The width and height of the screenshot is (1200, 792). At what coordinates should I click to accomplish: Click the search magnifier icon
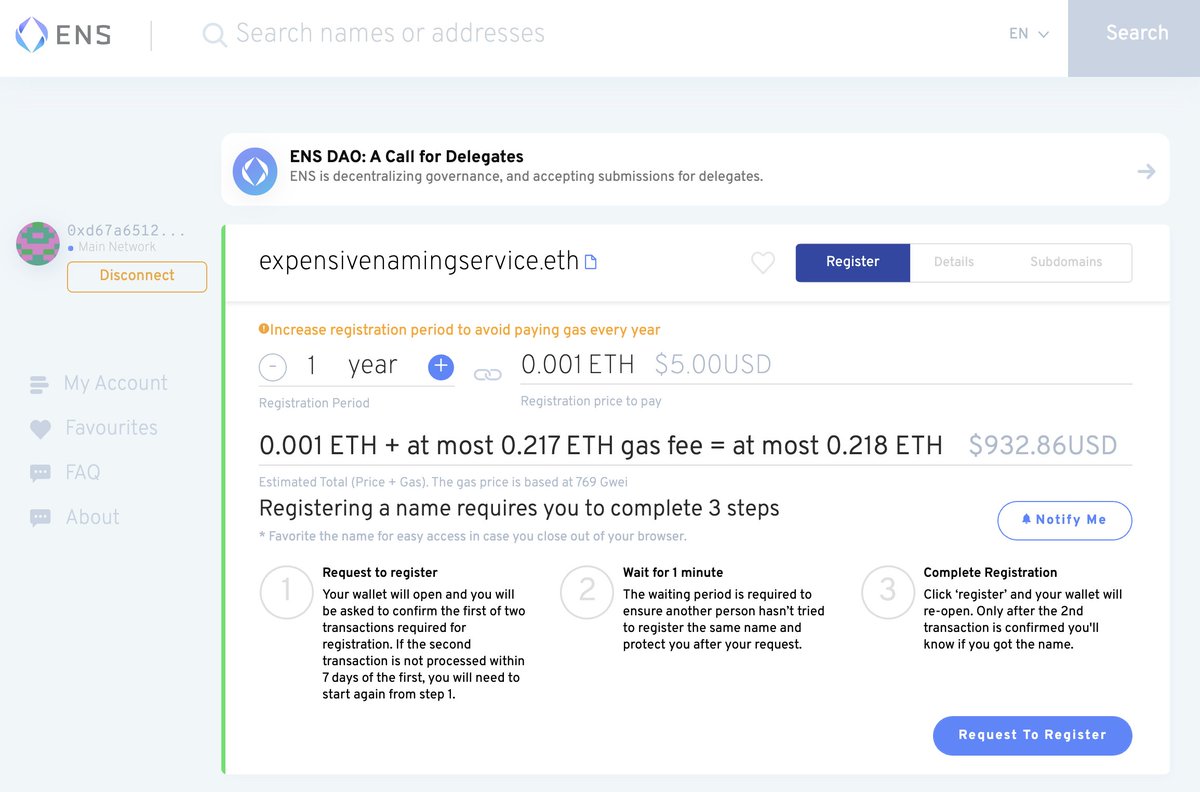pyautogui.click(x=214, y=35)
